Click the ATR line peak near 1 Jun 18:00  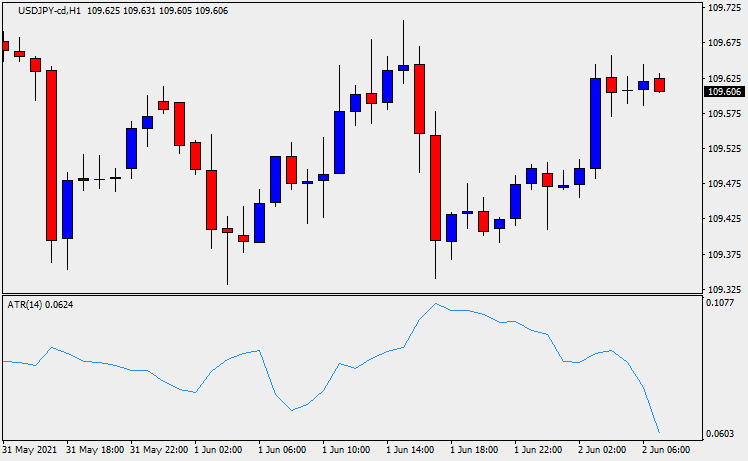(436, 304)
